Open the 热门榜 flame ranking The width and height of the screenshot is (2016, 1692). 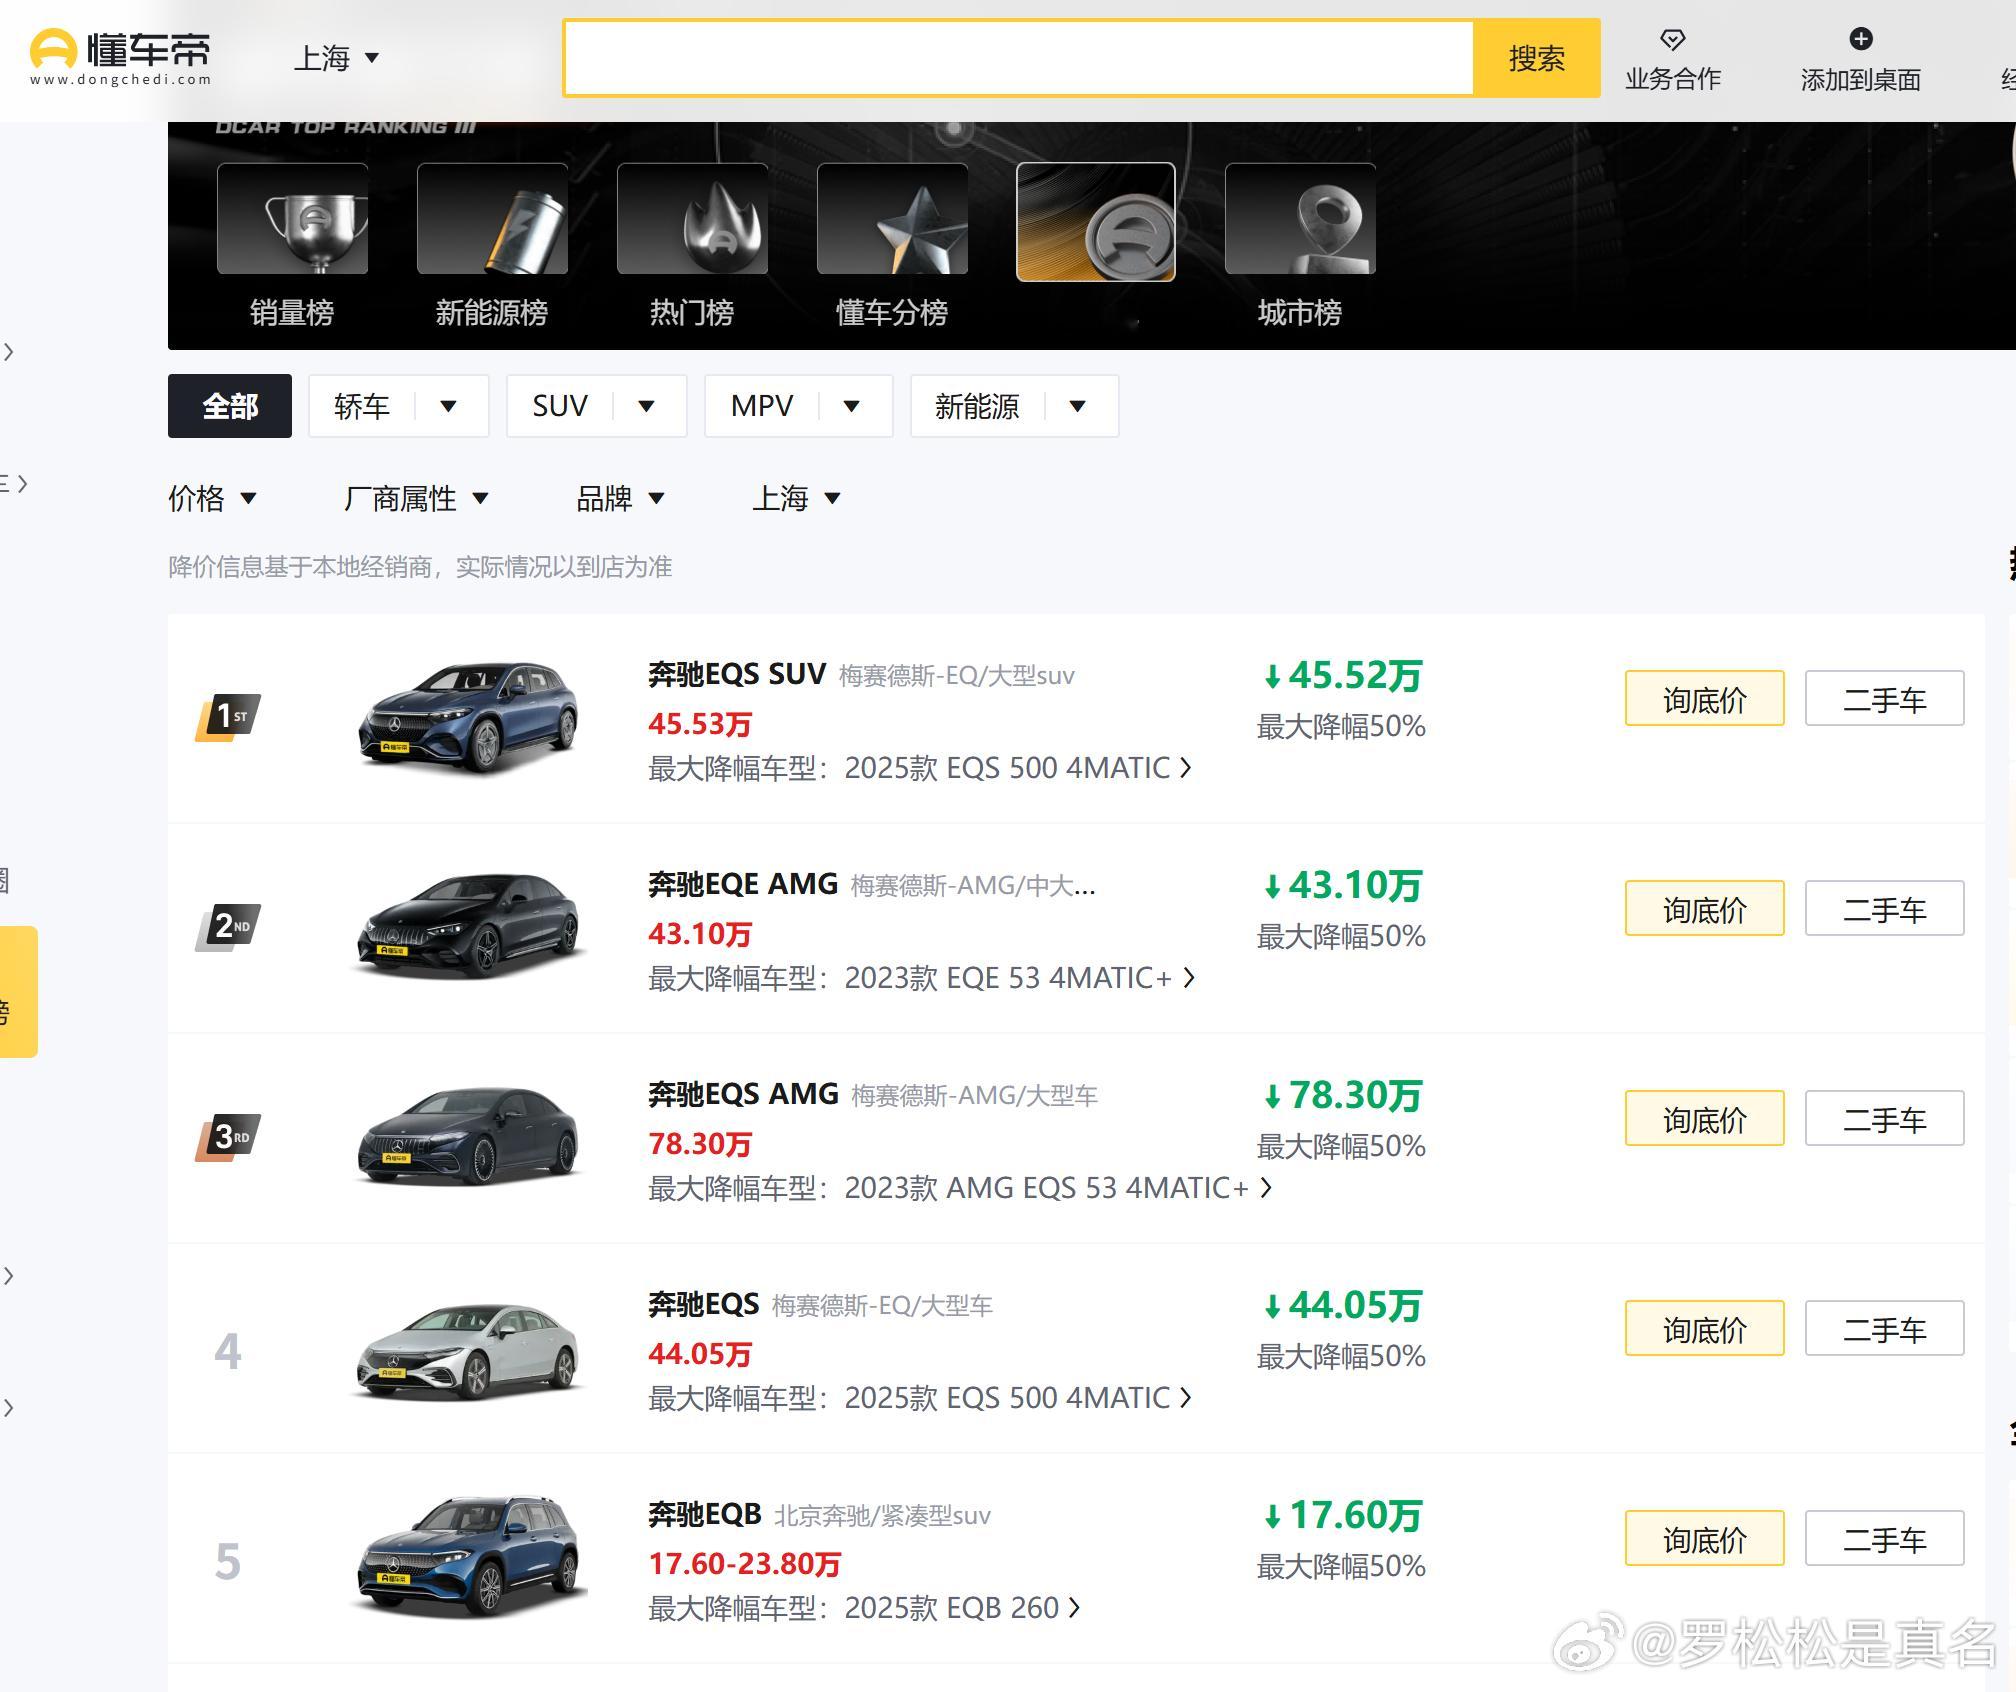click(x=692, y=246)
